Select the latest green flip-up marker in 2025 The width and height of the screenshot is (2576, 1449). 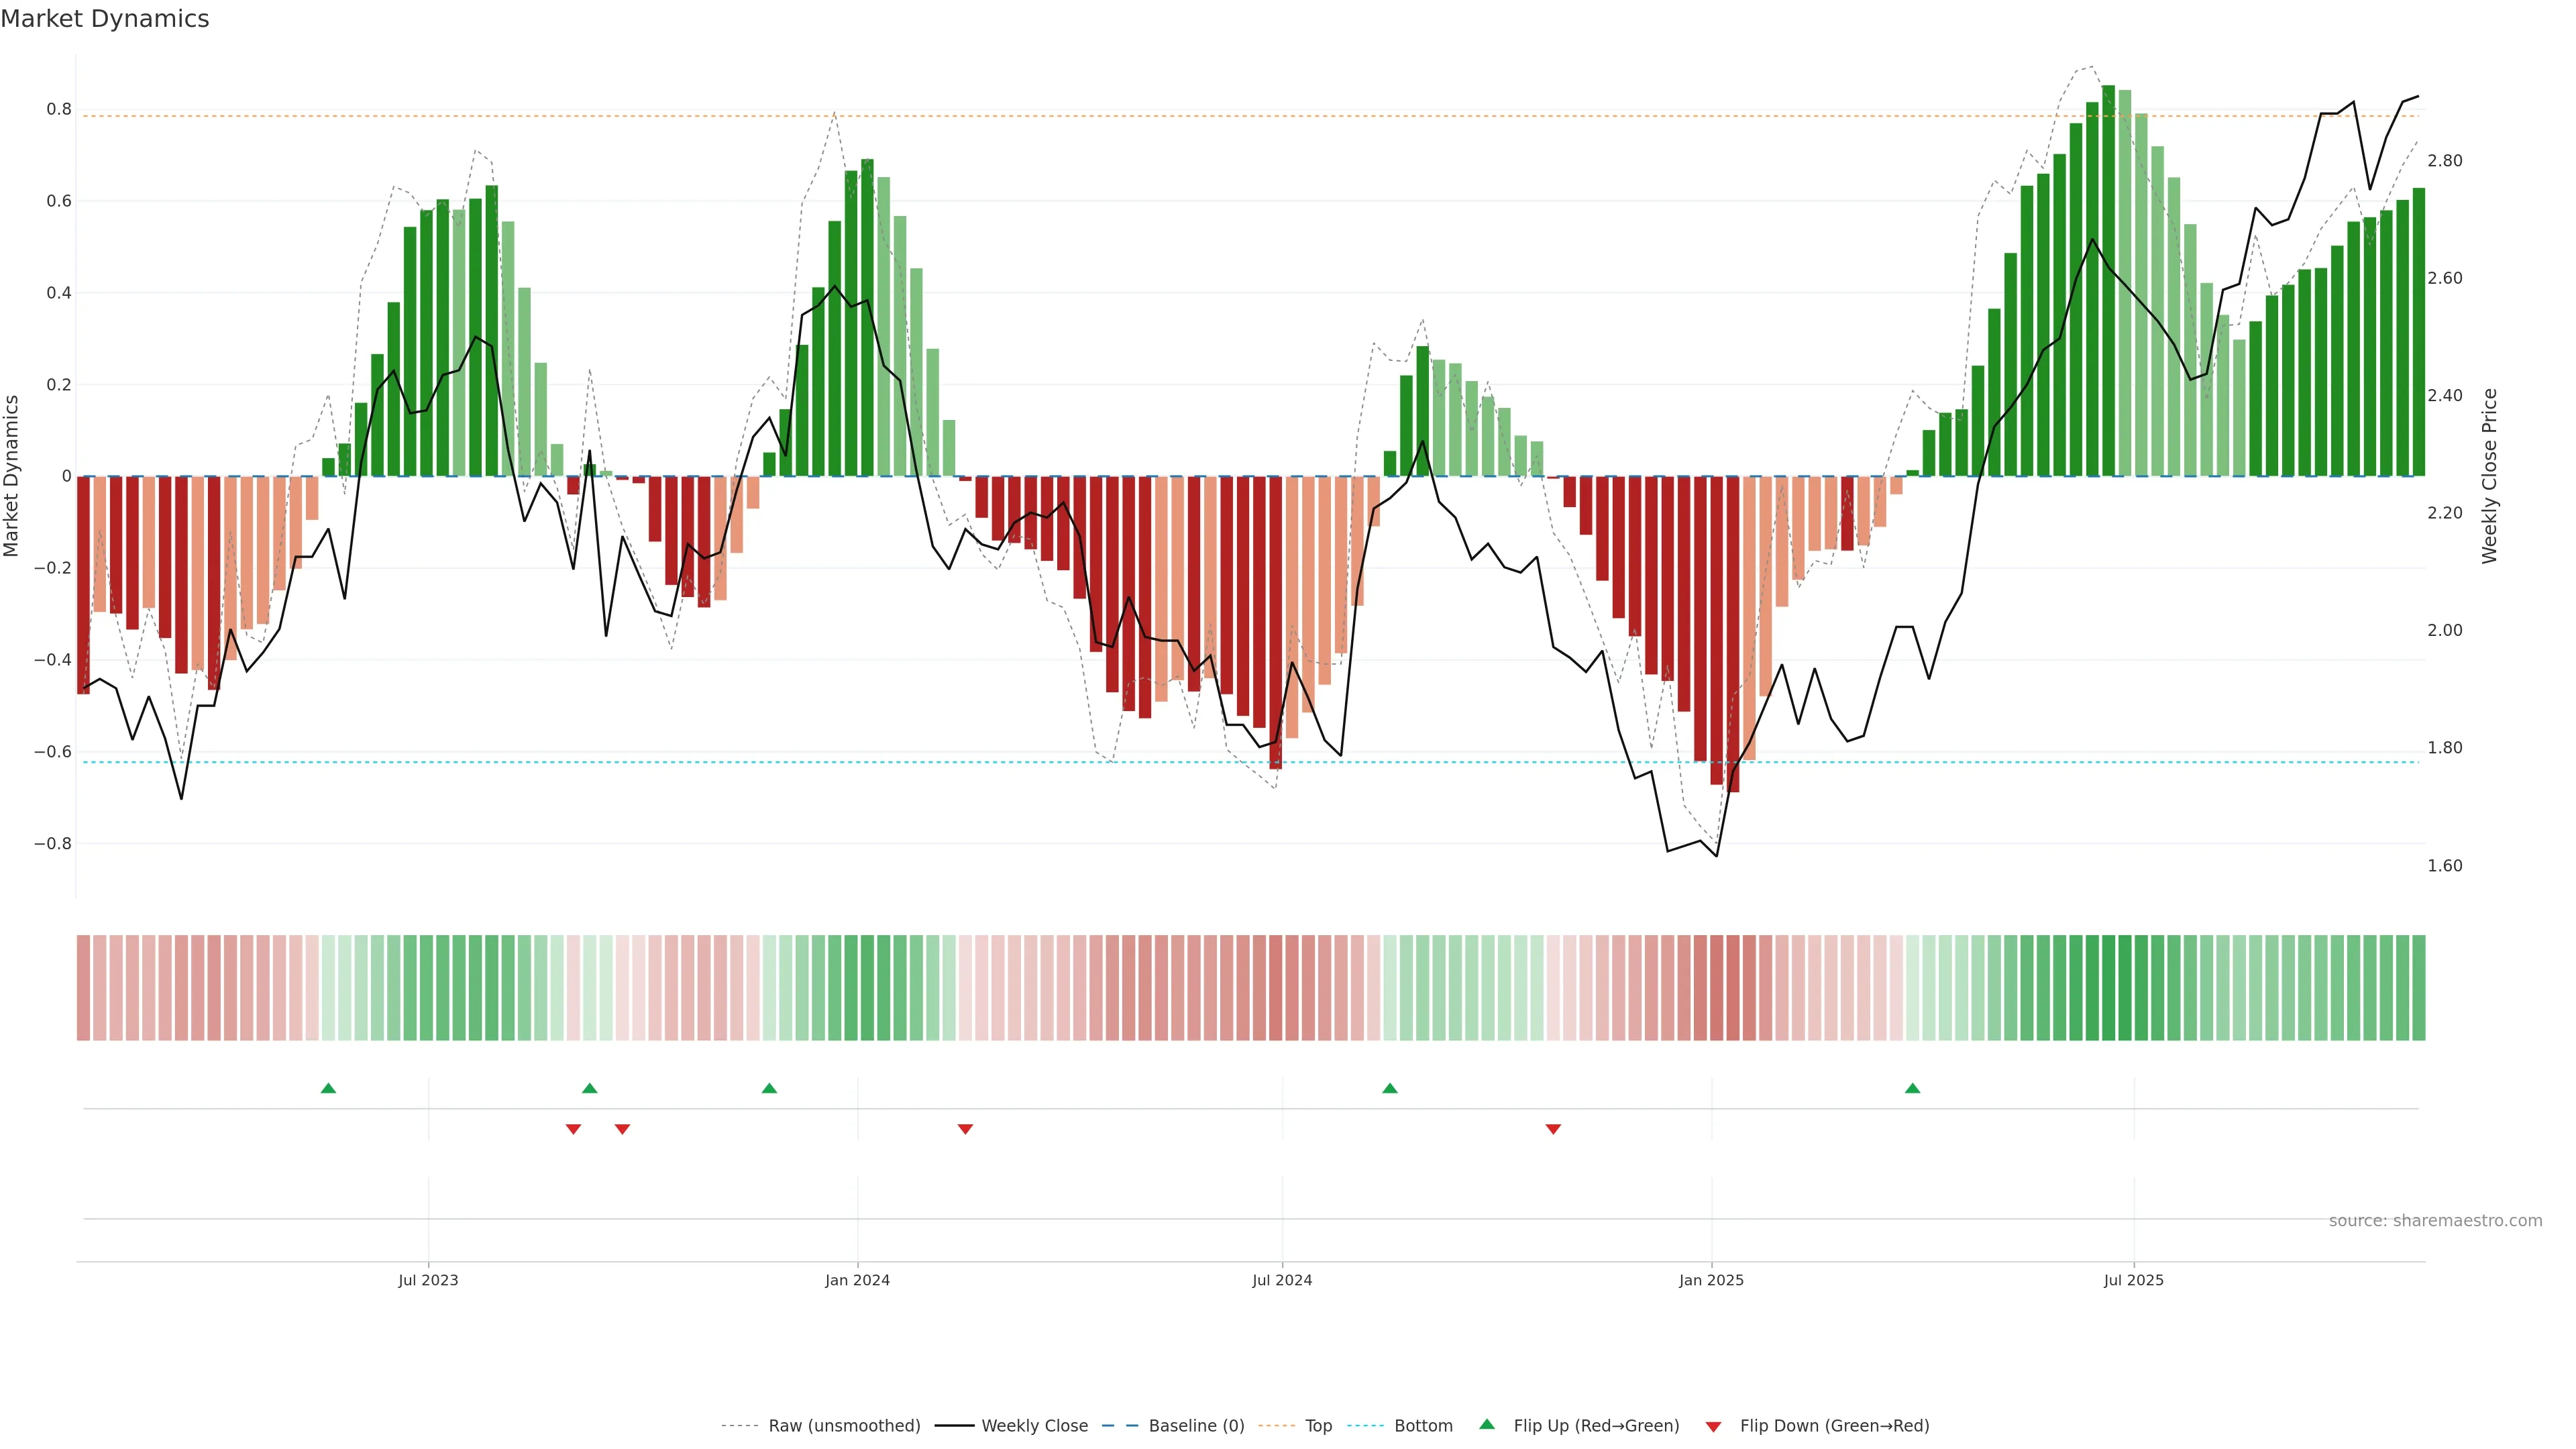click(1912, 1088)
